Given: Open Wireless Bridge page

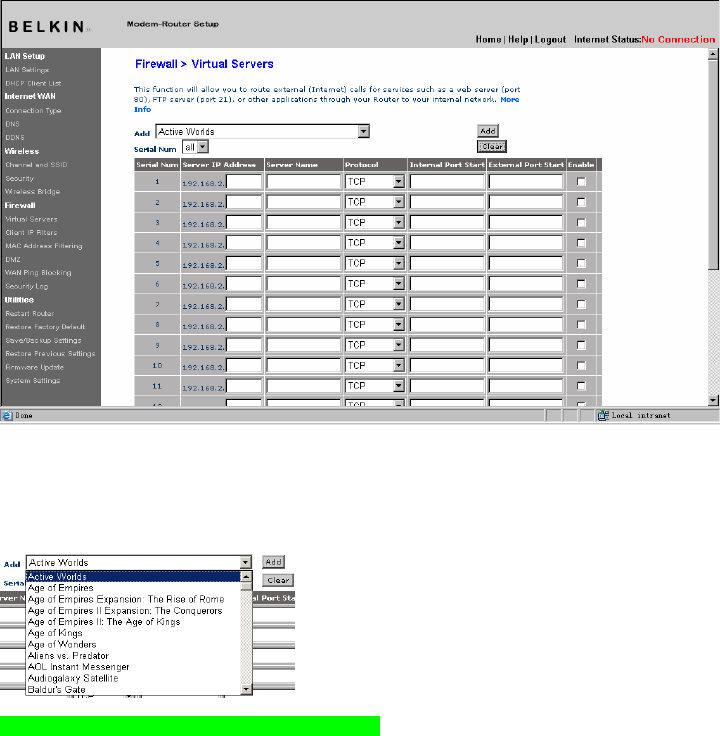Looking at the screenshot, I should point(32,192).
